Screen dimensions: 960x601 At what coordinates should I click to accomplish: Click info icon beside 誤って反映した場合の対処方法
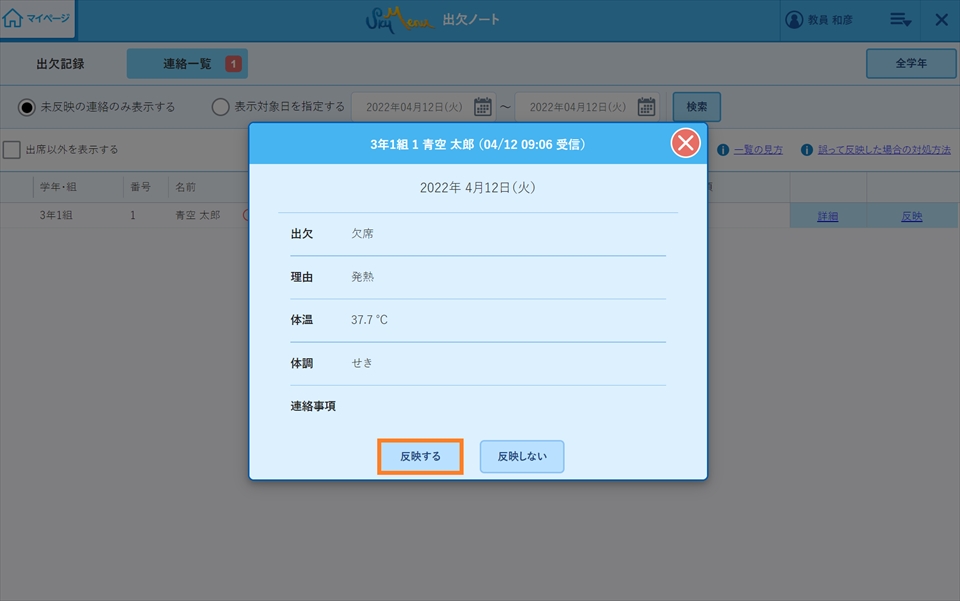(806, 150)
